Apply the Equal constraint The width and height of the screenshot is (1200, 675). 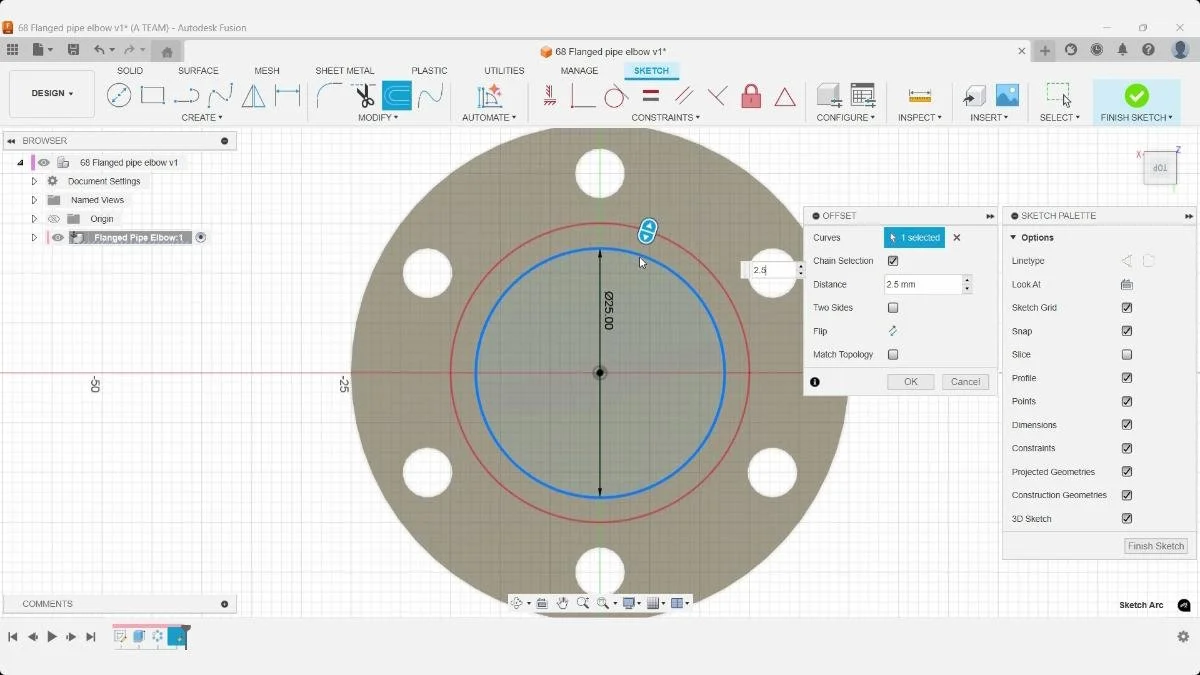click(x=650, y=96)
